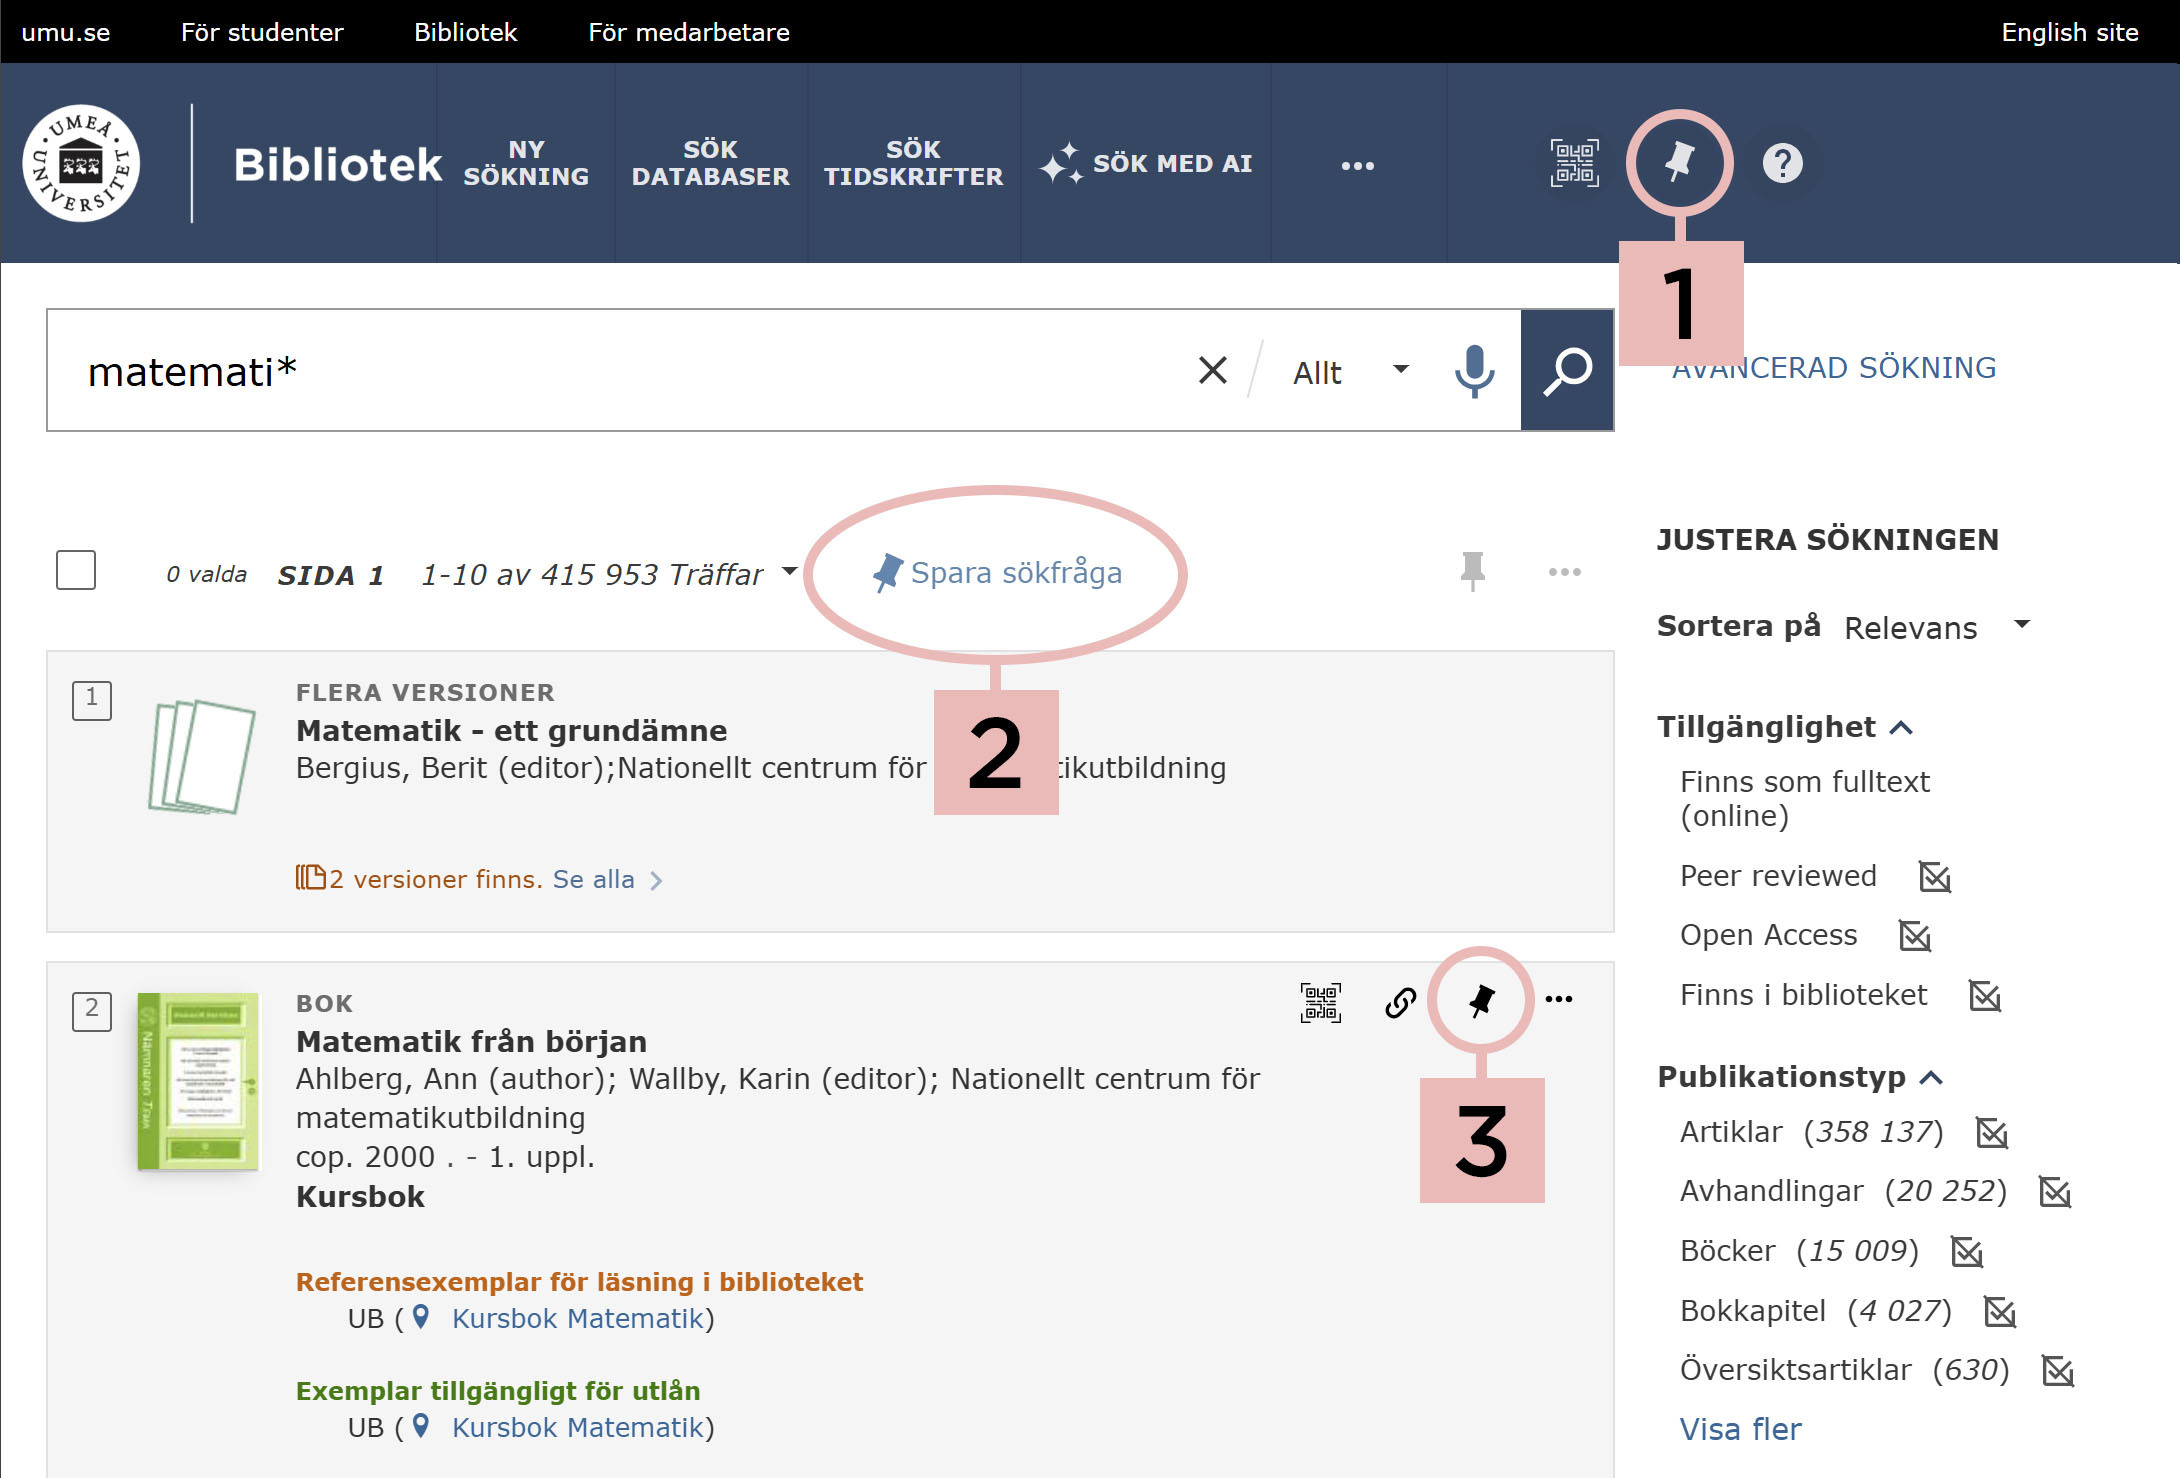The image size is (2180, 1478).
Task: Click the help question mark icon
Action: coord(1782,163)
